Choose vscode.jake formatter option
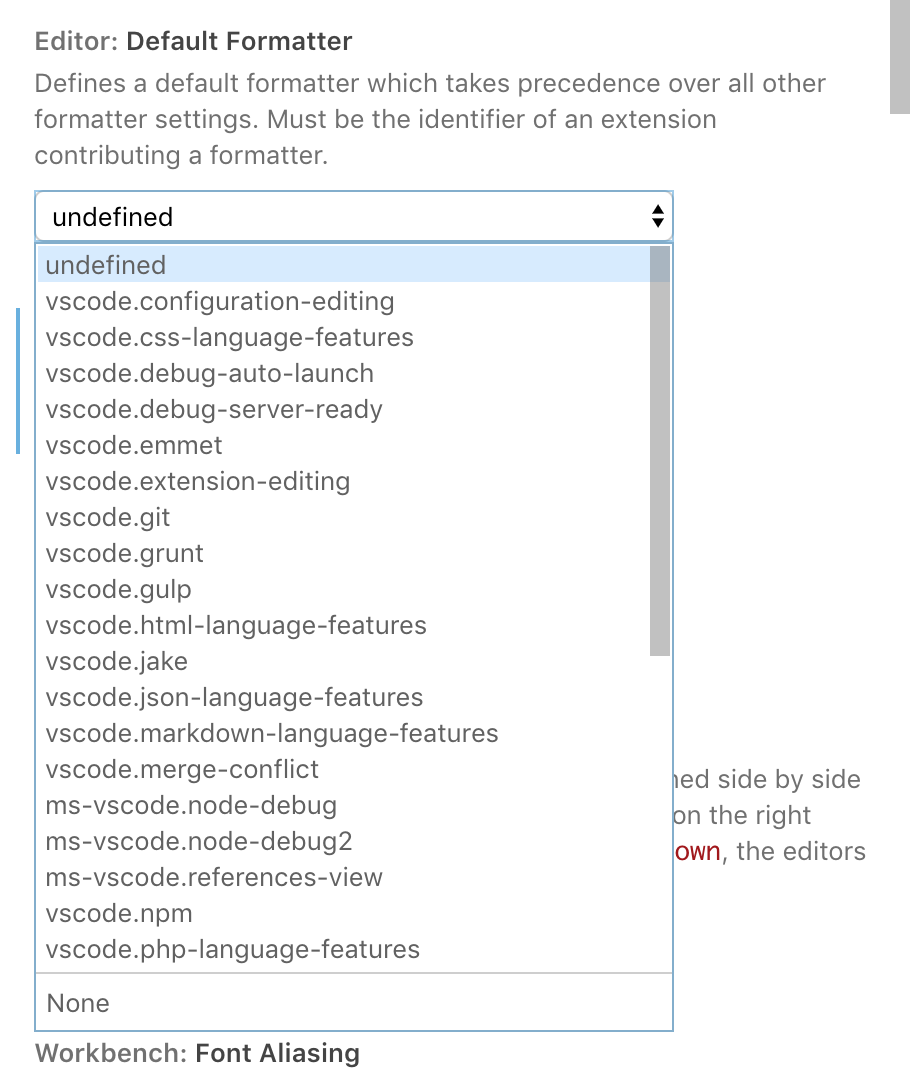This screenshot has width=910, height=1076. 116,661
